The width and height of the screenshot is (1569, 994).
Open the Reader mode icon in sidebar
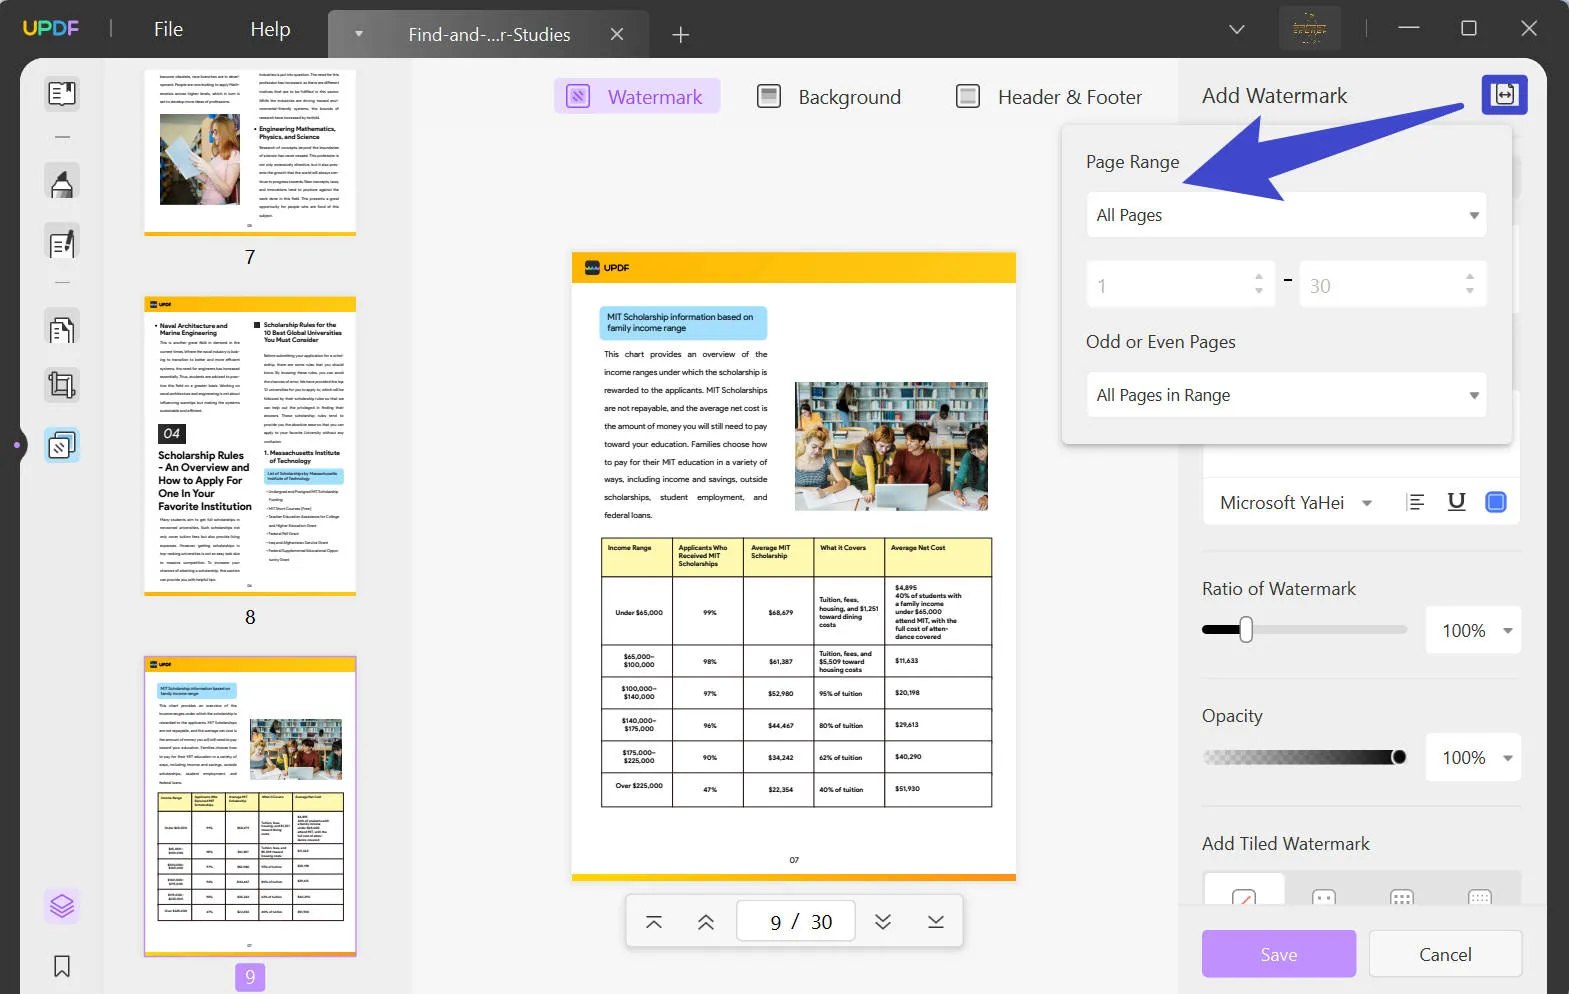tap(62, 93)
